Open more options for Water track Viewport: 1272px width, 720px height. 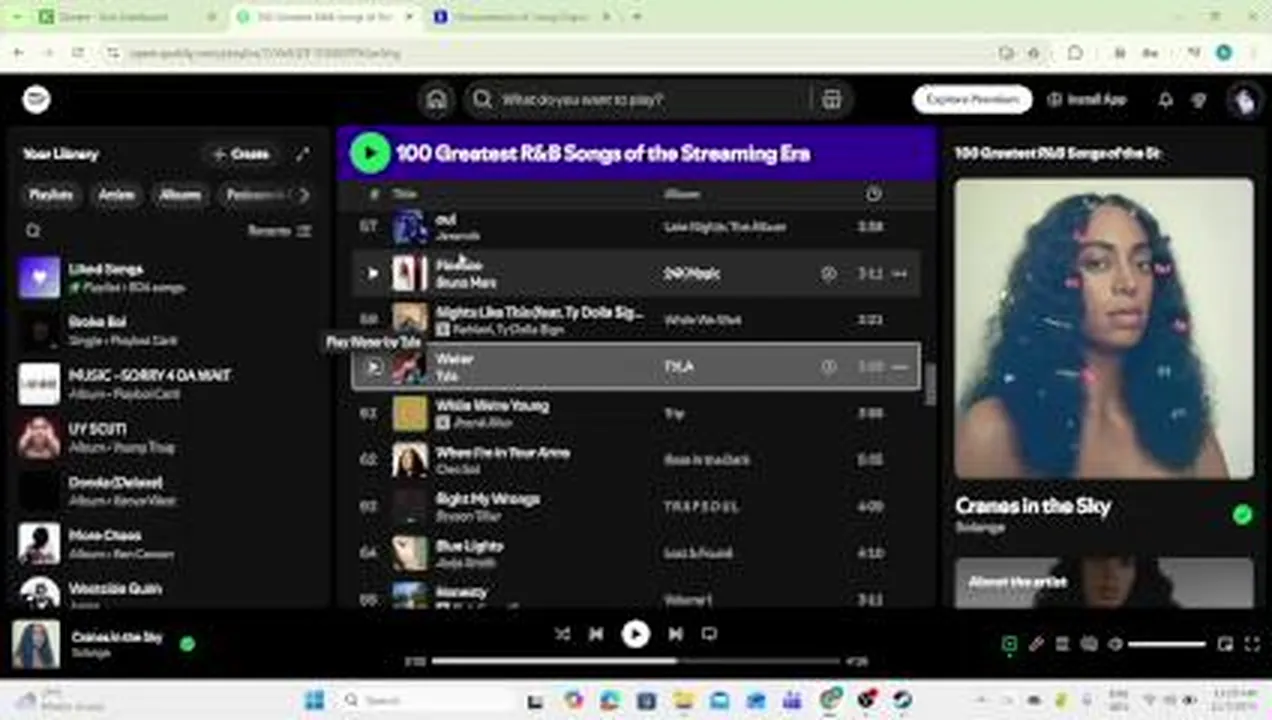(x=899, y=367)
